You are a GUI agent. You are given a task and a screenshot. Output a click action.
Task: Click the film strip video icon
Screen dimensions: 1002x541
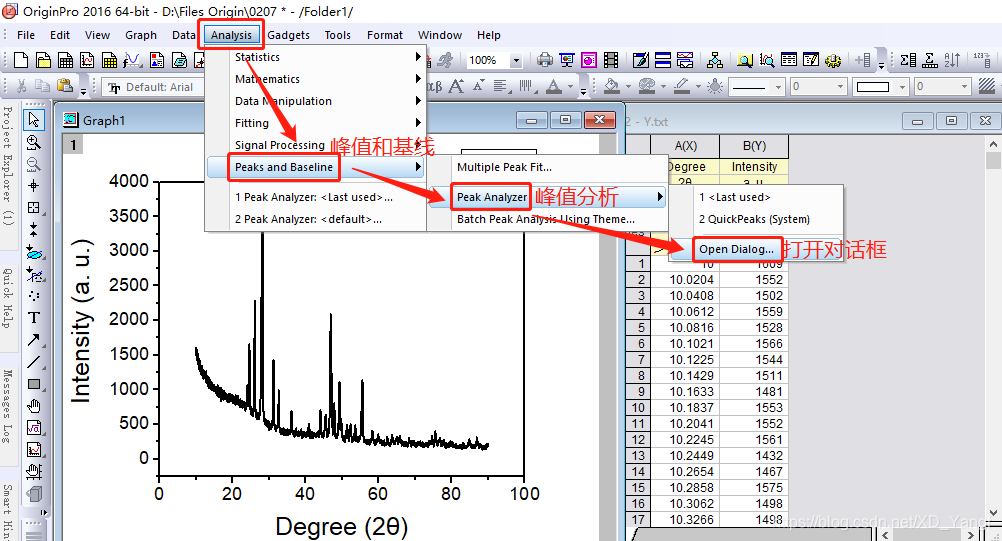[x=611, y=60]
